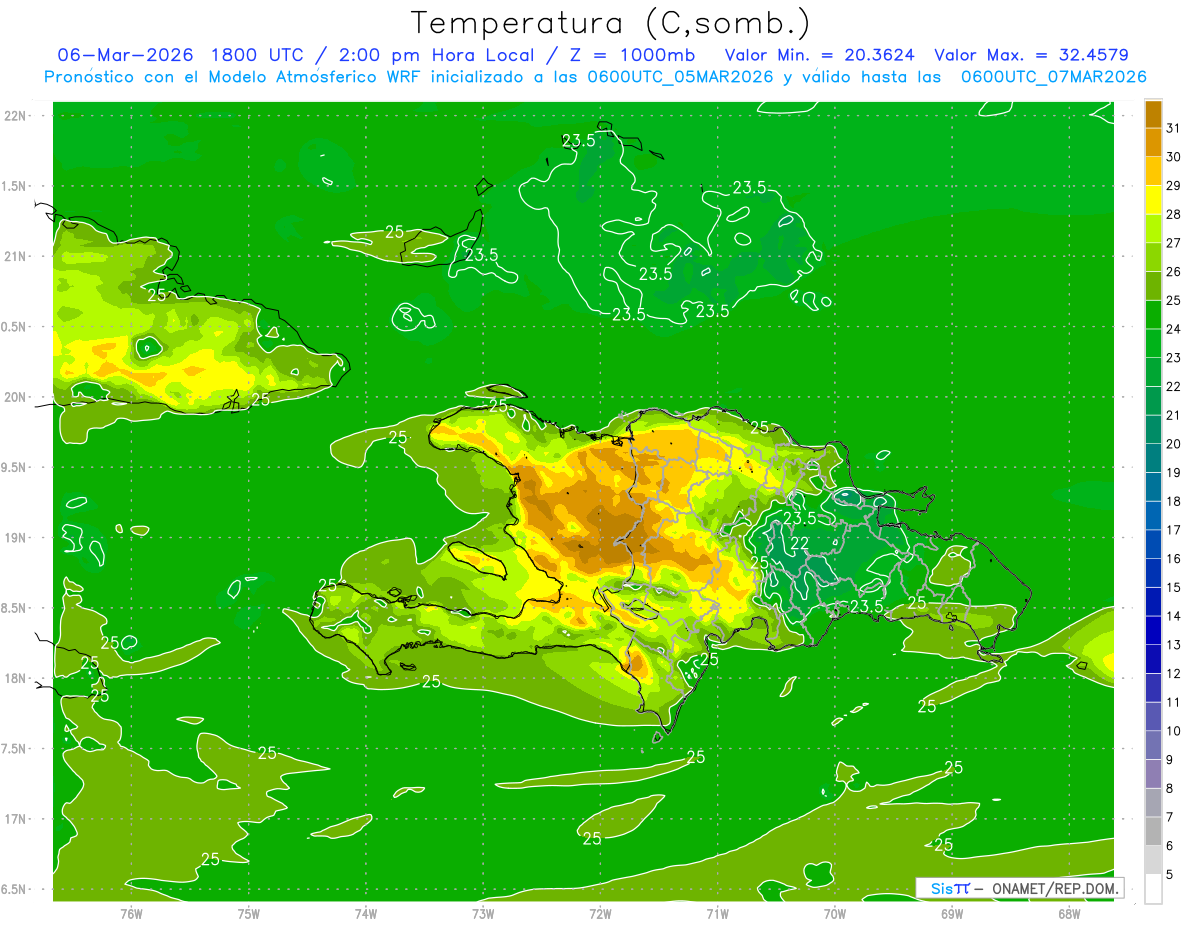Click "0600UTC_07MAR2026" valid-until time
This screenshot has height=927, width=1200.
[x=1053, y=77]
